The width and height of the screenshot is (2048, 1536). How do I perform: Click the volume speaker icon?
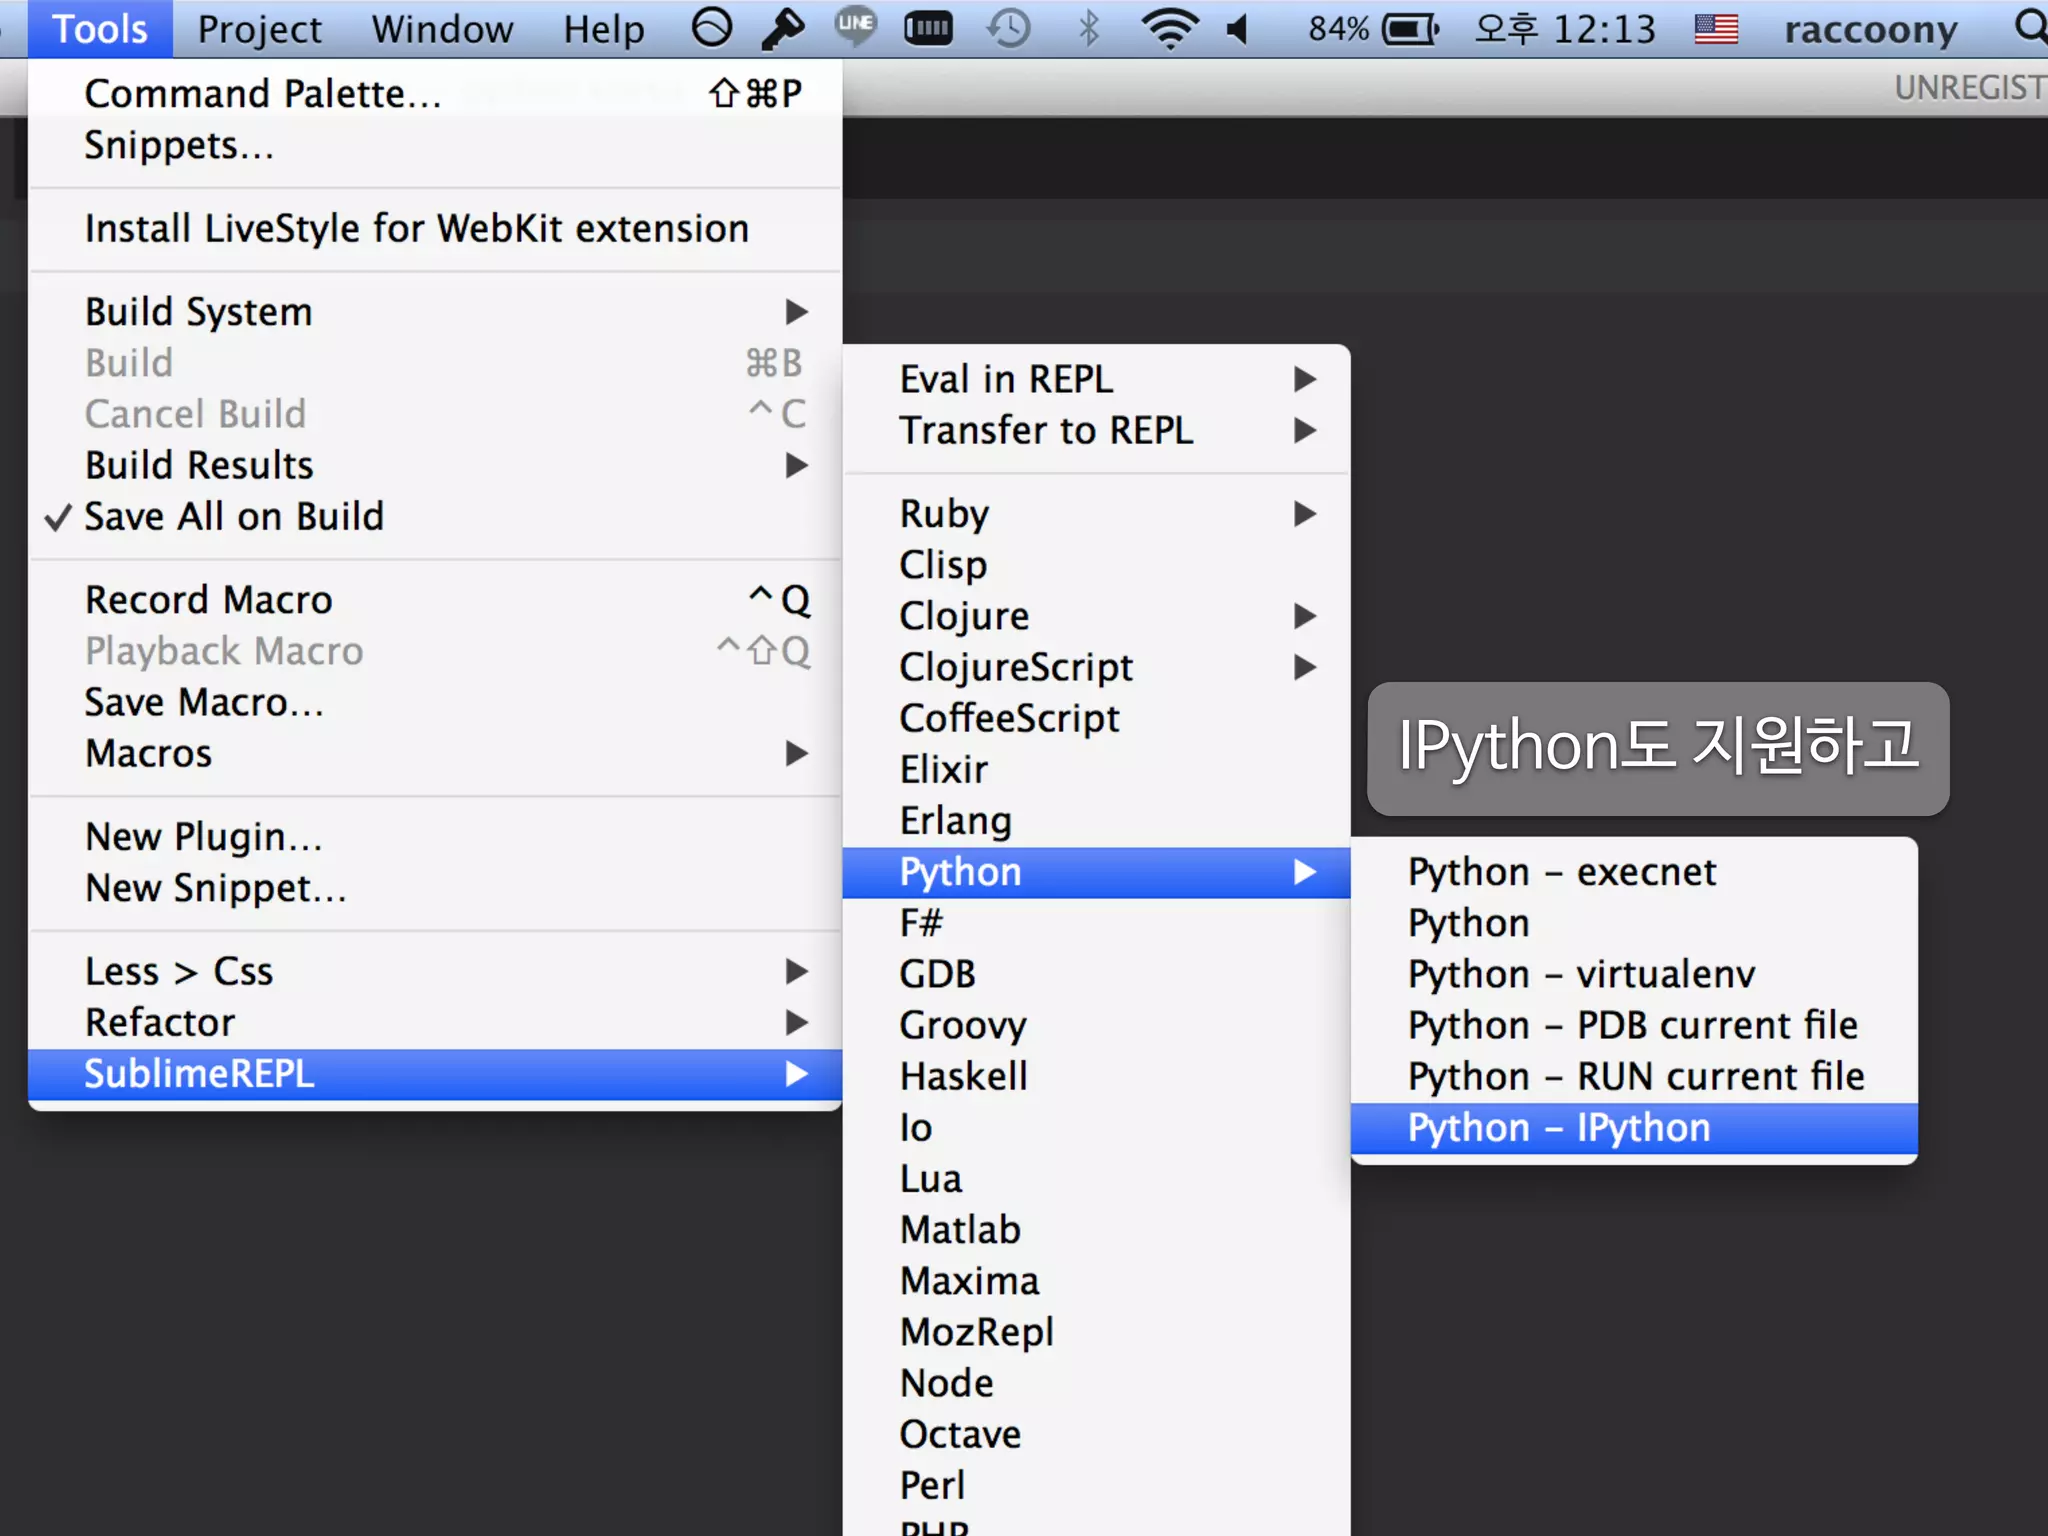tap(1238, 28)
